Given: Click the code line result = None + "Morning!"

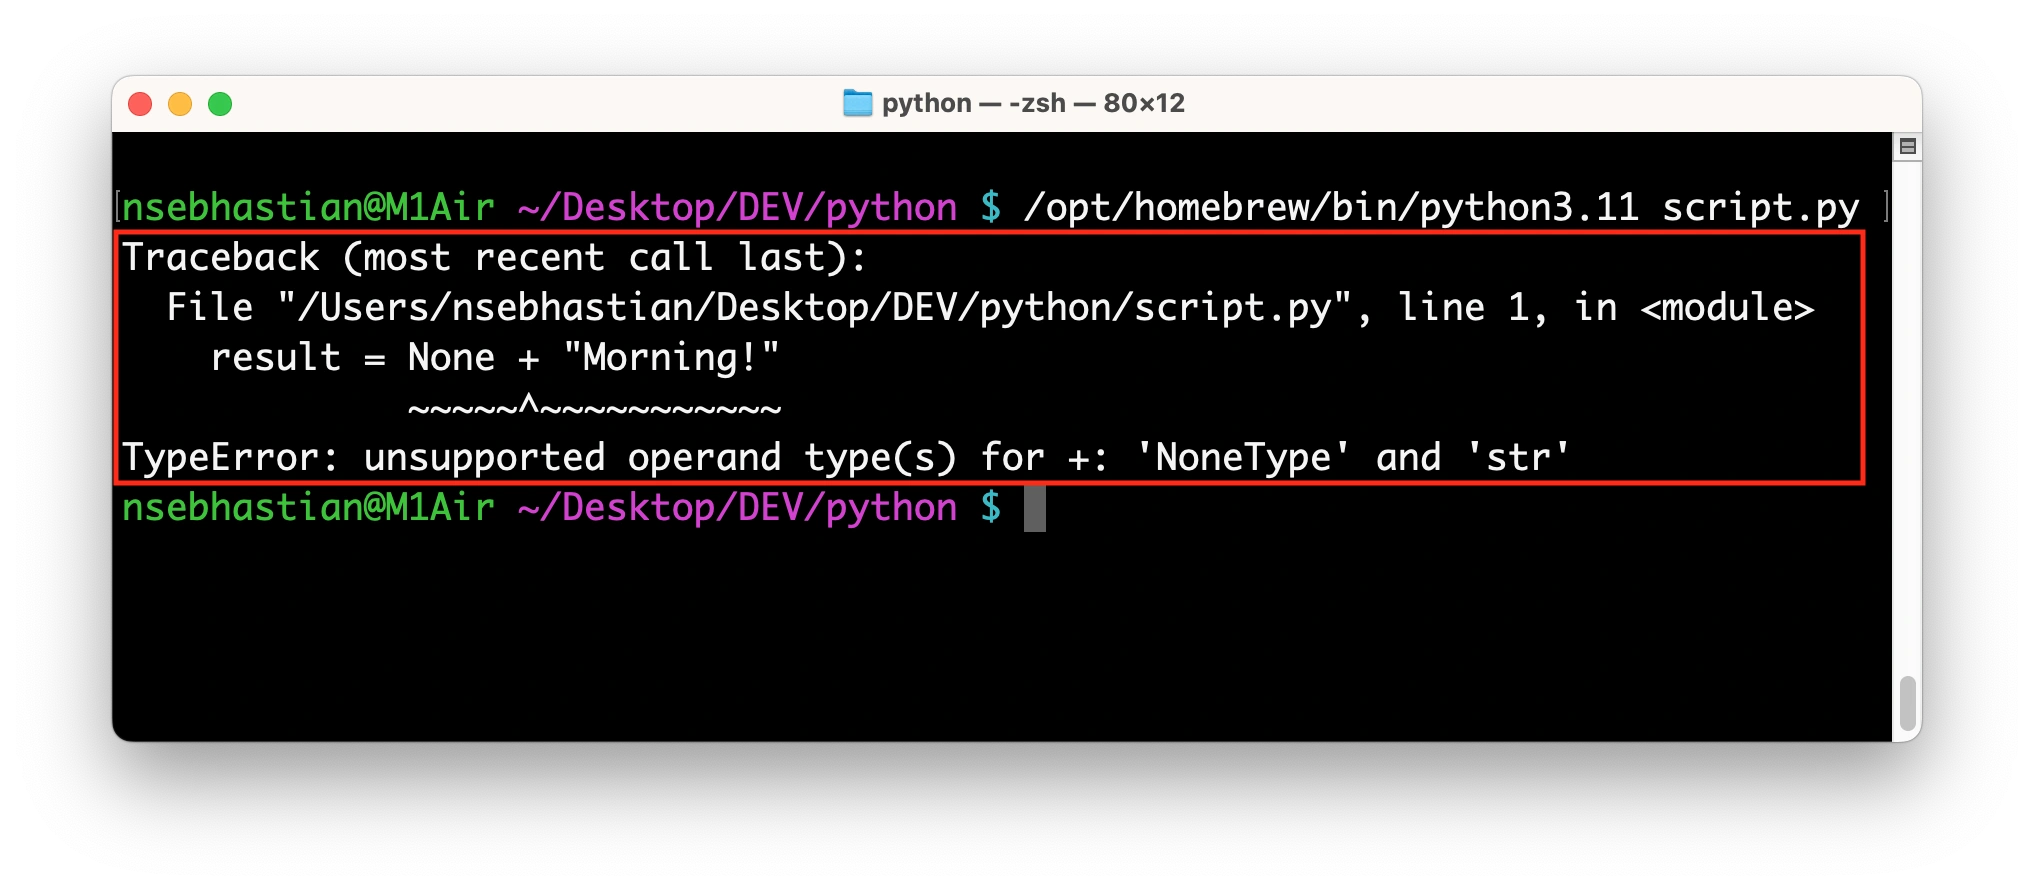Looking at the screenshot, I should (x=494, y=358).
